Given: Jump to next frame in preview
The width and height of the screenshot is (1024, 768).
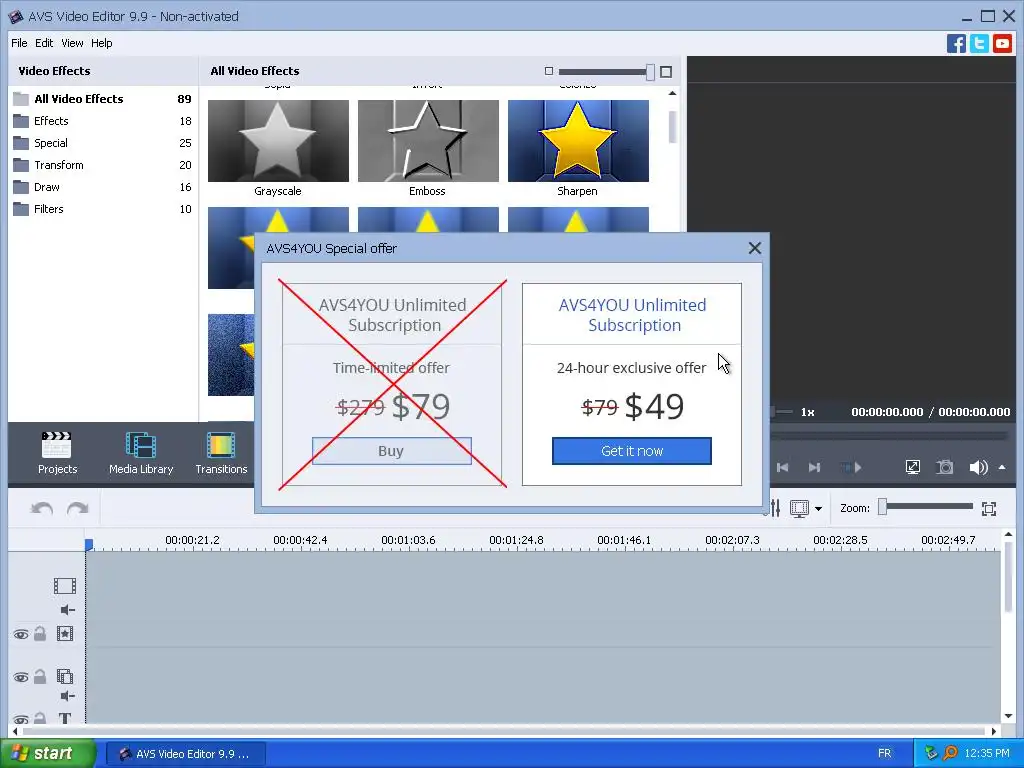Looking at the screenshot, I should coord(814,468).
